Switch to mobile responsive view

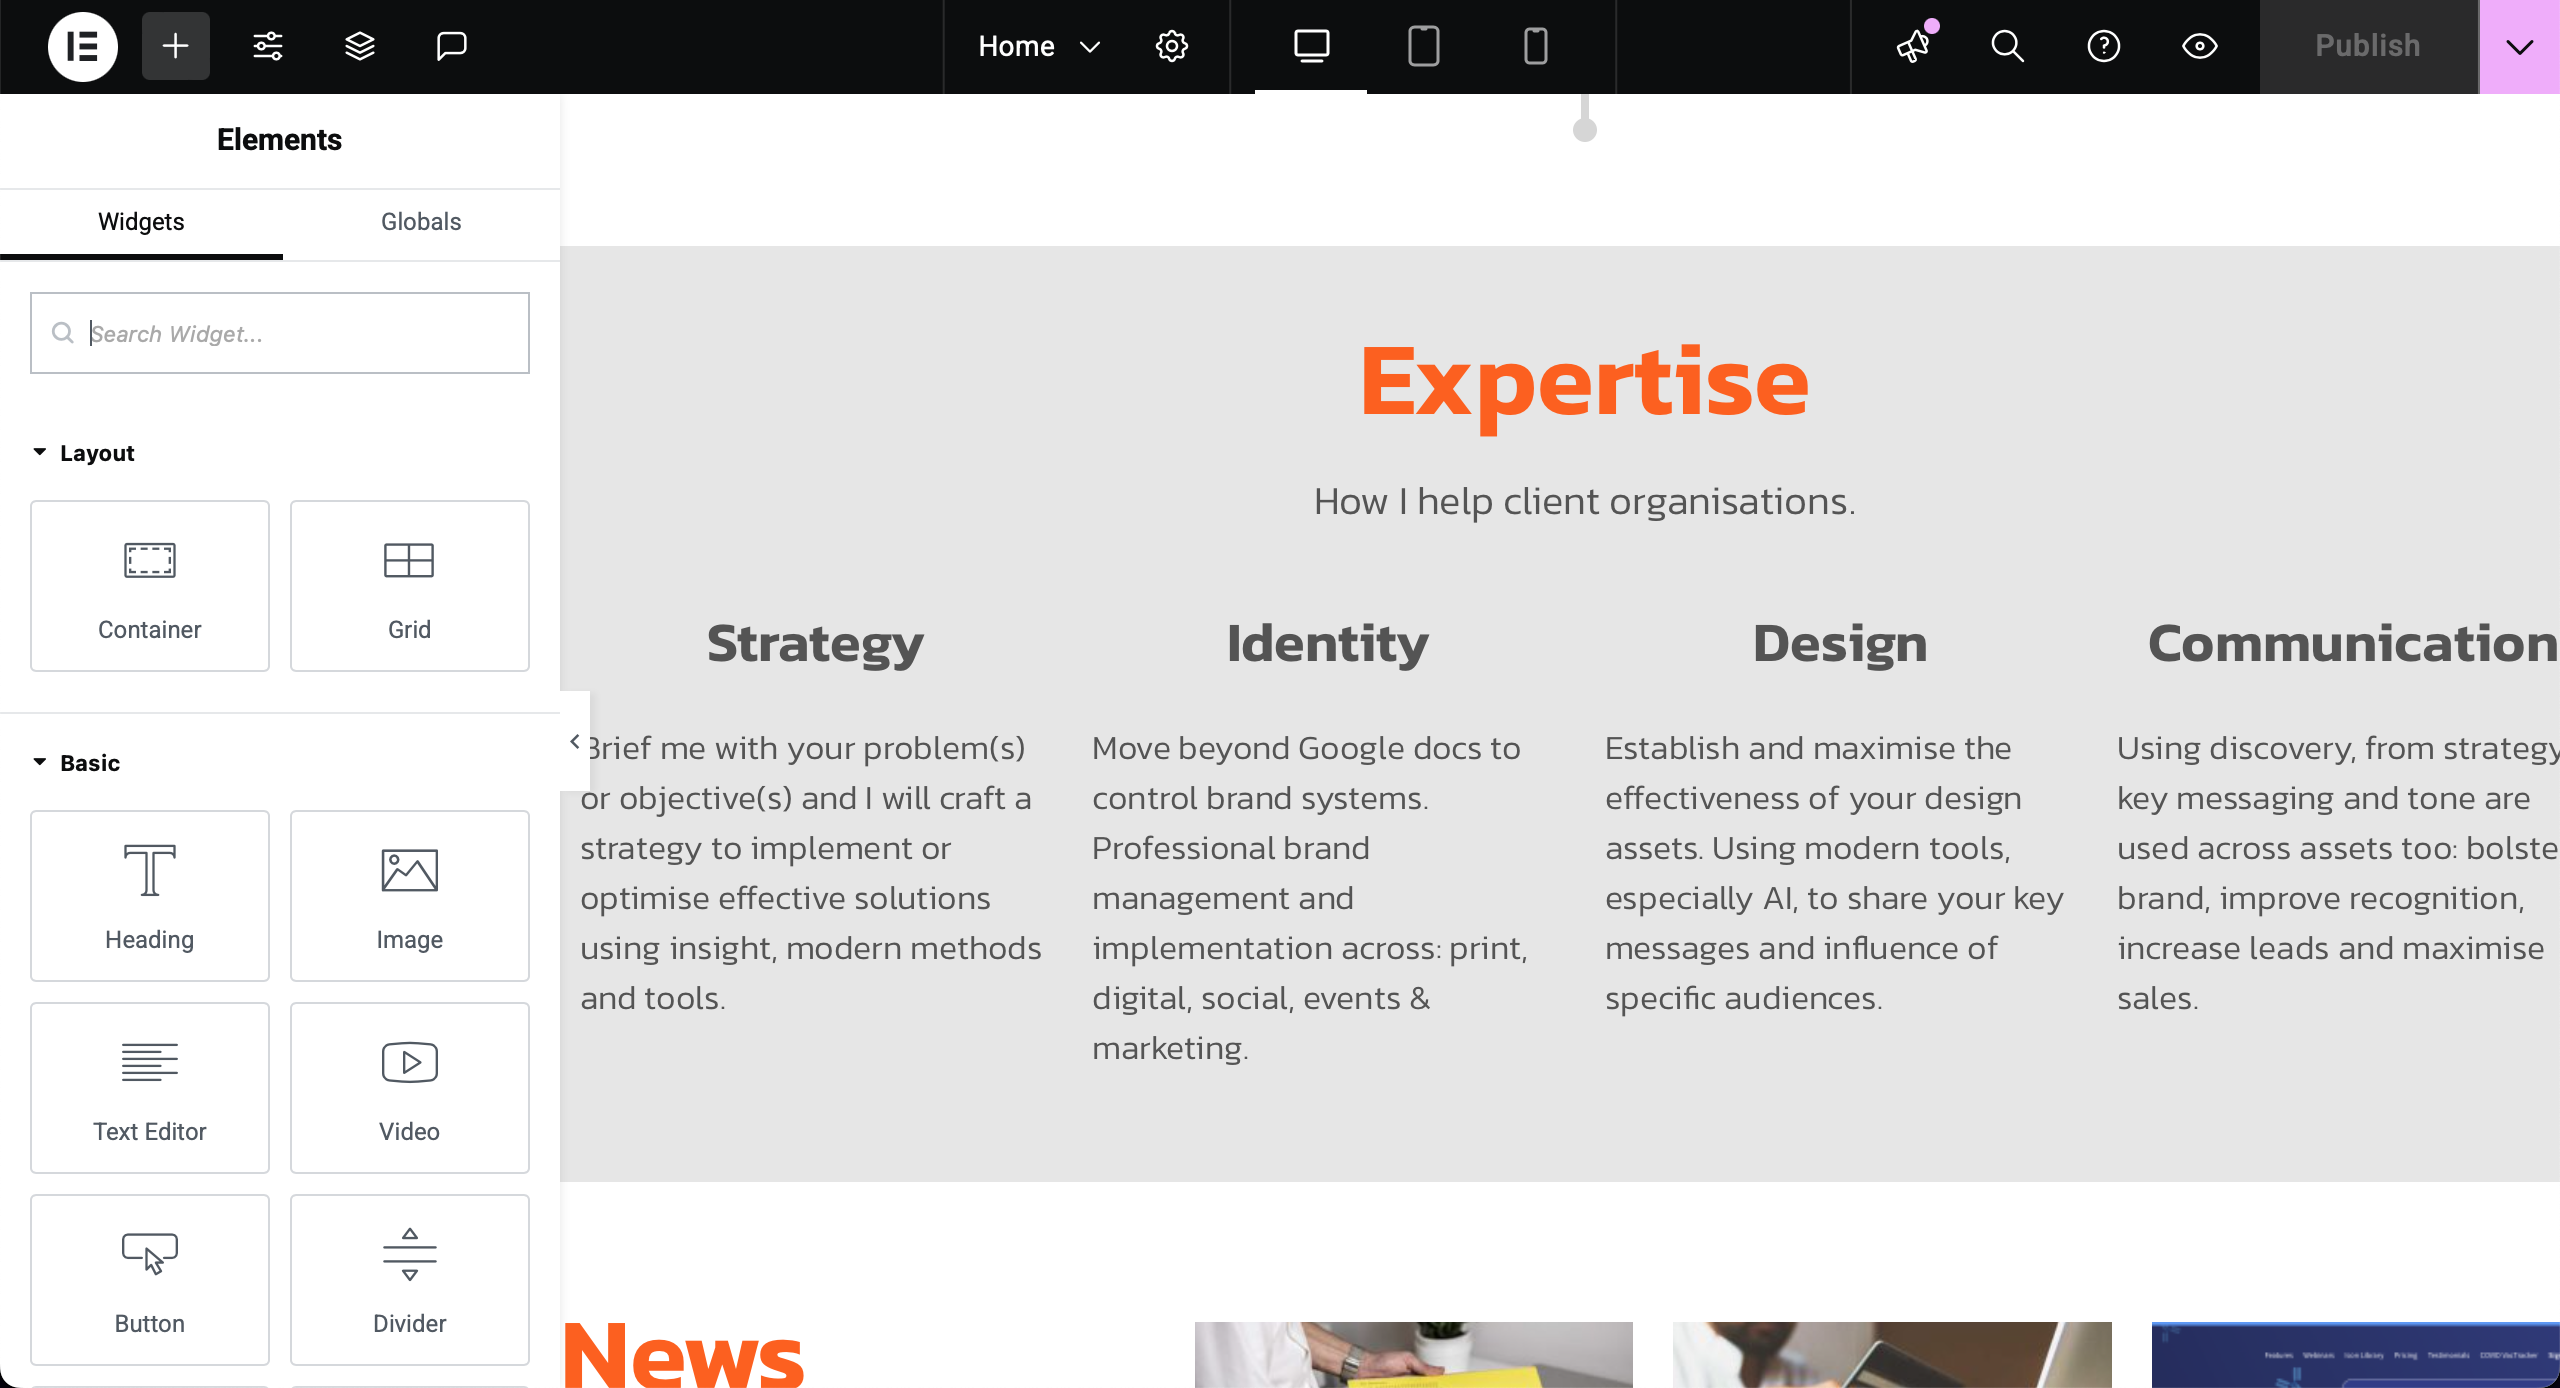[x=1535, y=46]
